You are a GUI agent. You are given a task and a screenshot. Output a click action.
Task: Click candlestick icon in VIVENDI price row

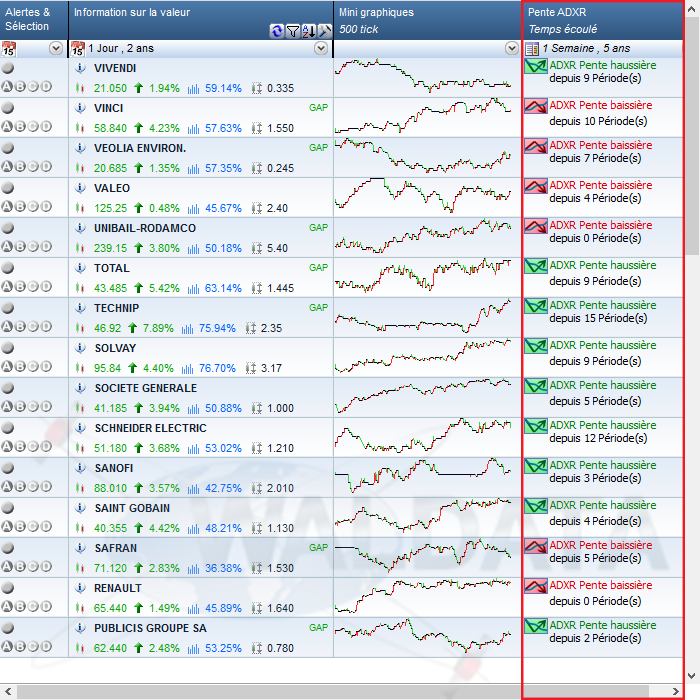click(80, 88)
